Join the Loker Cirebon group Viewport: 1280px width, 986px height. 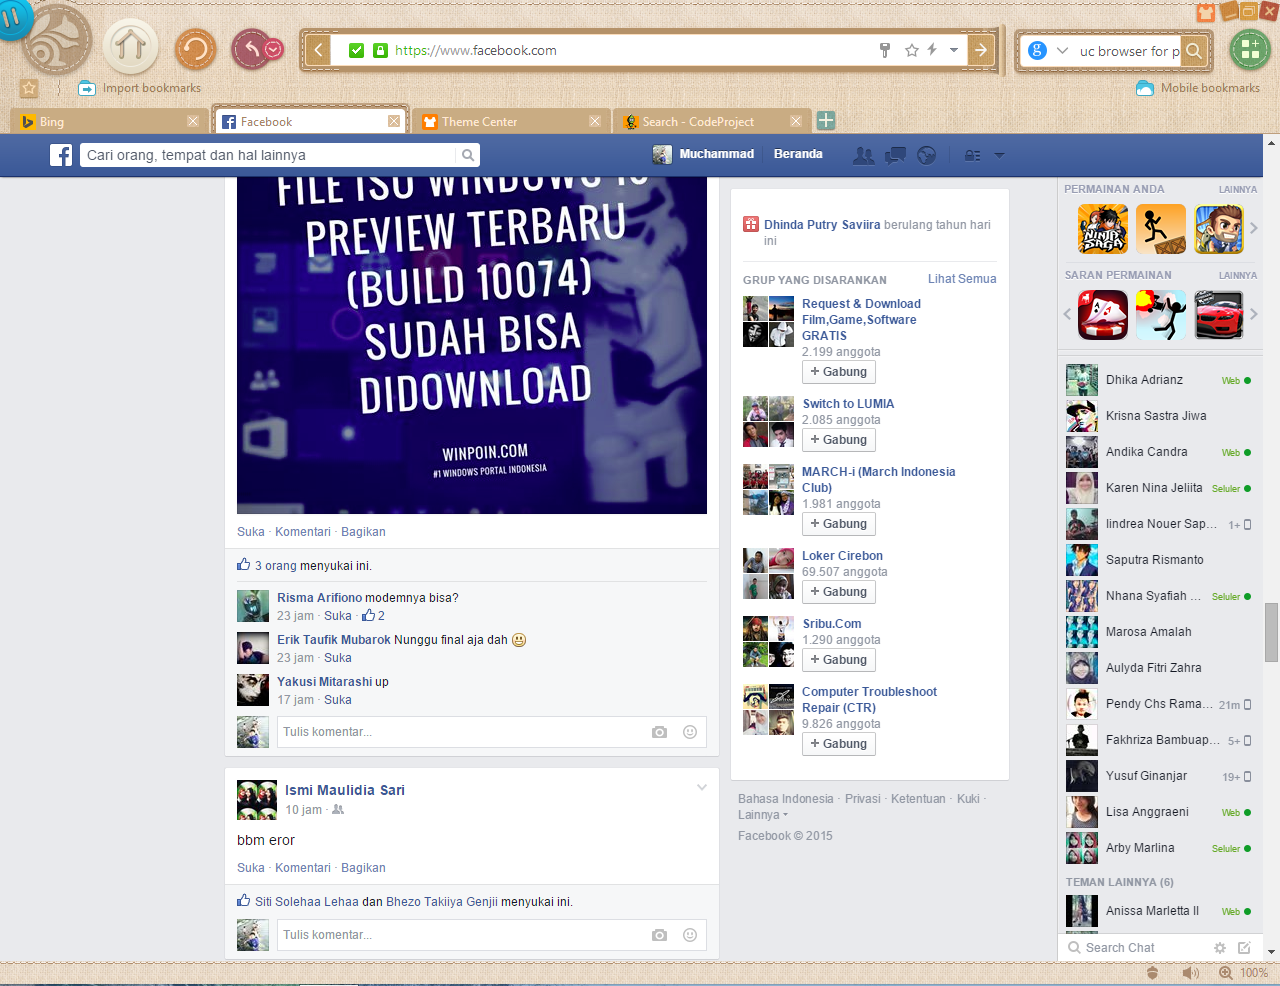pos(839,592)
